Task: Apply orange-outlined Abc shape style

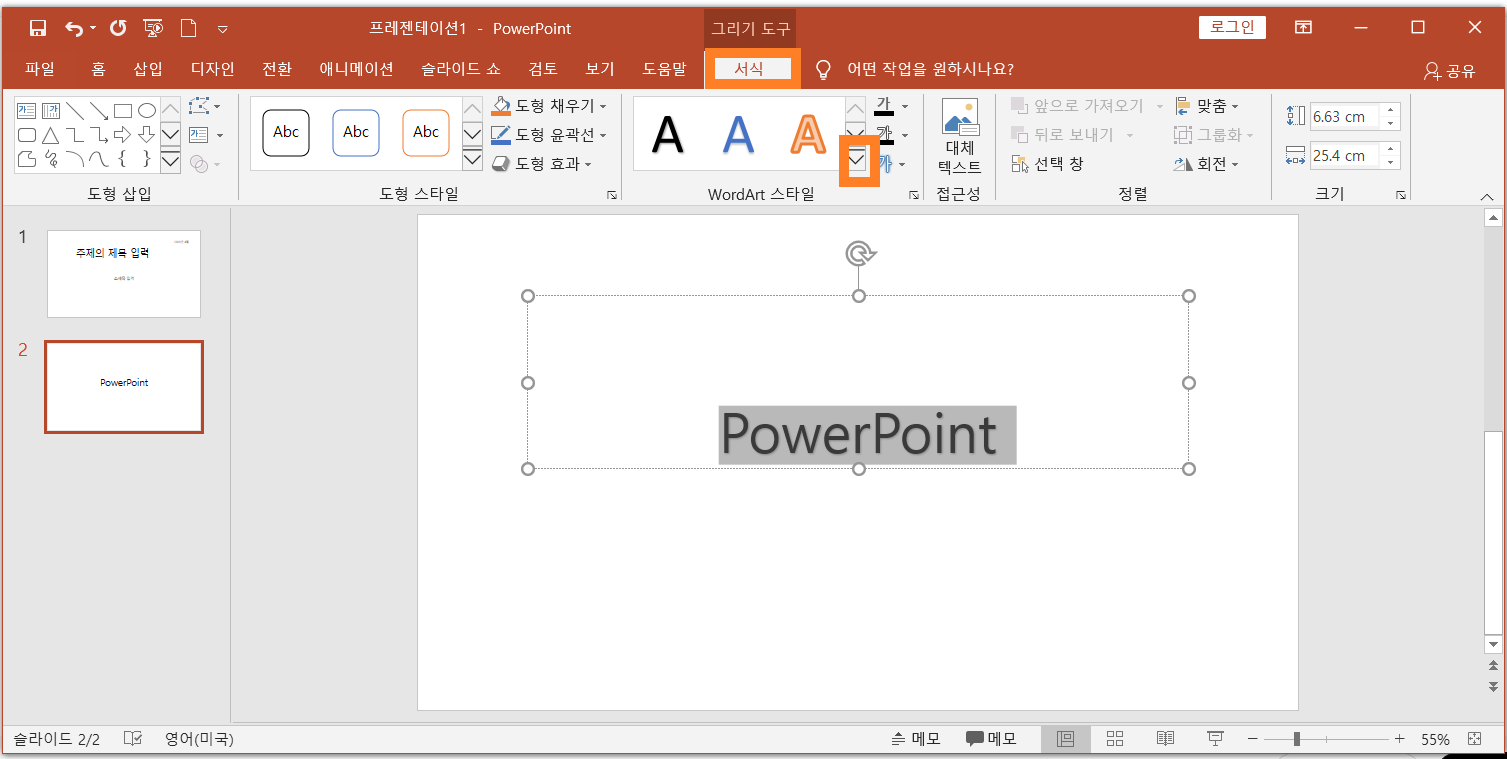Action: (x=426, y=133)
